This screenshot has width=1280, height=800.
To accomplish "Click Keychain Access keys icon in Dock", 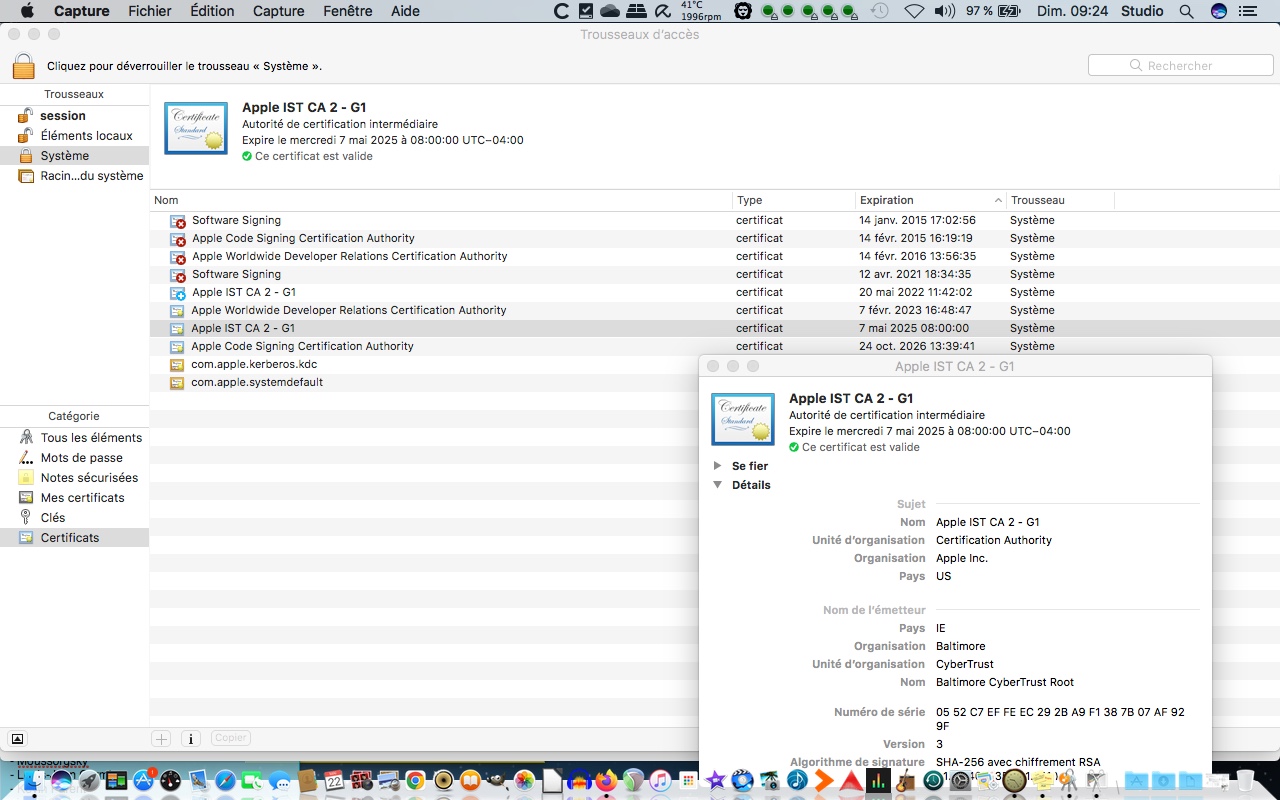I will (1067, 780).
